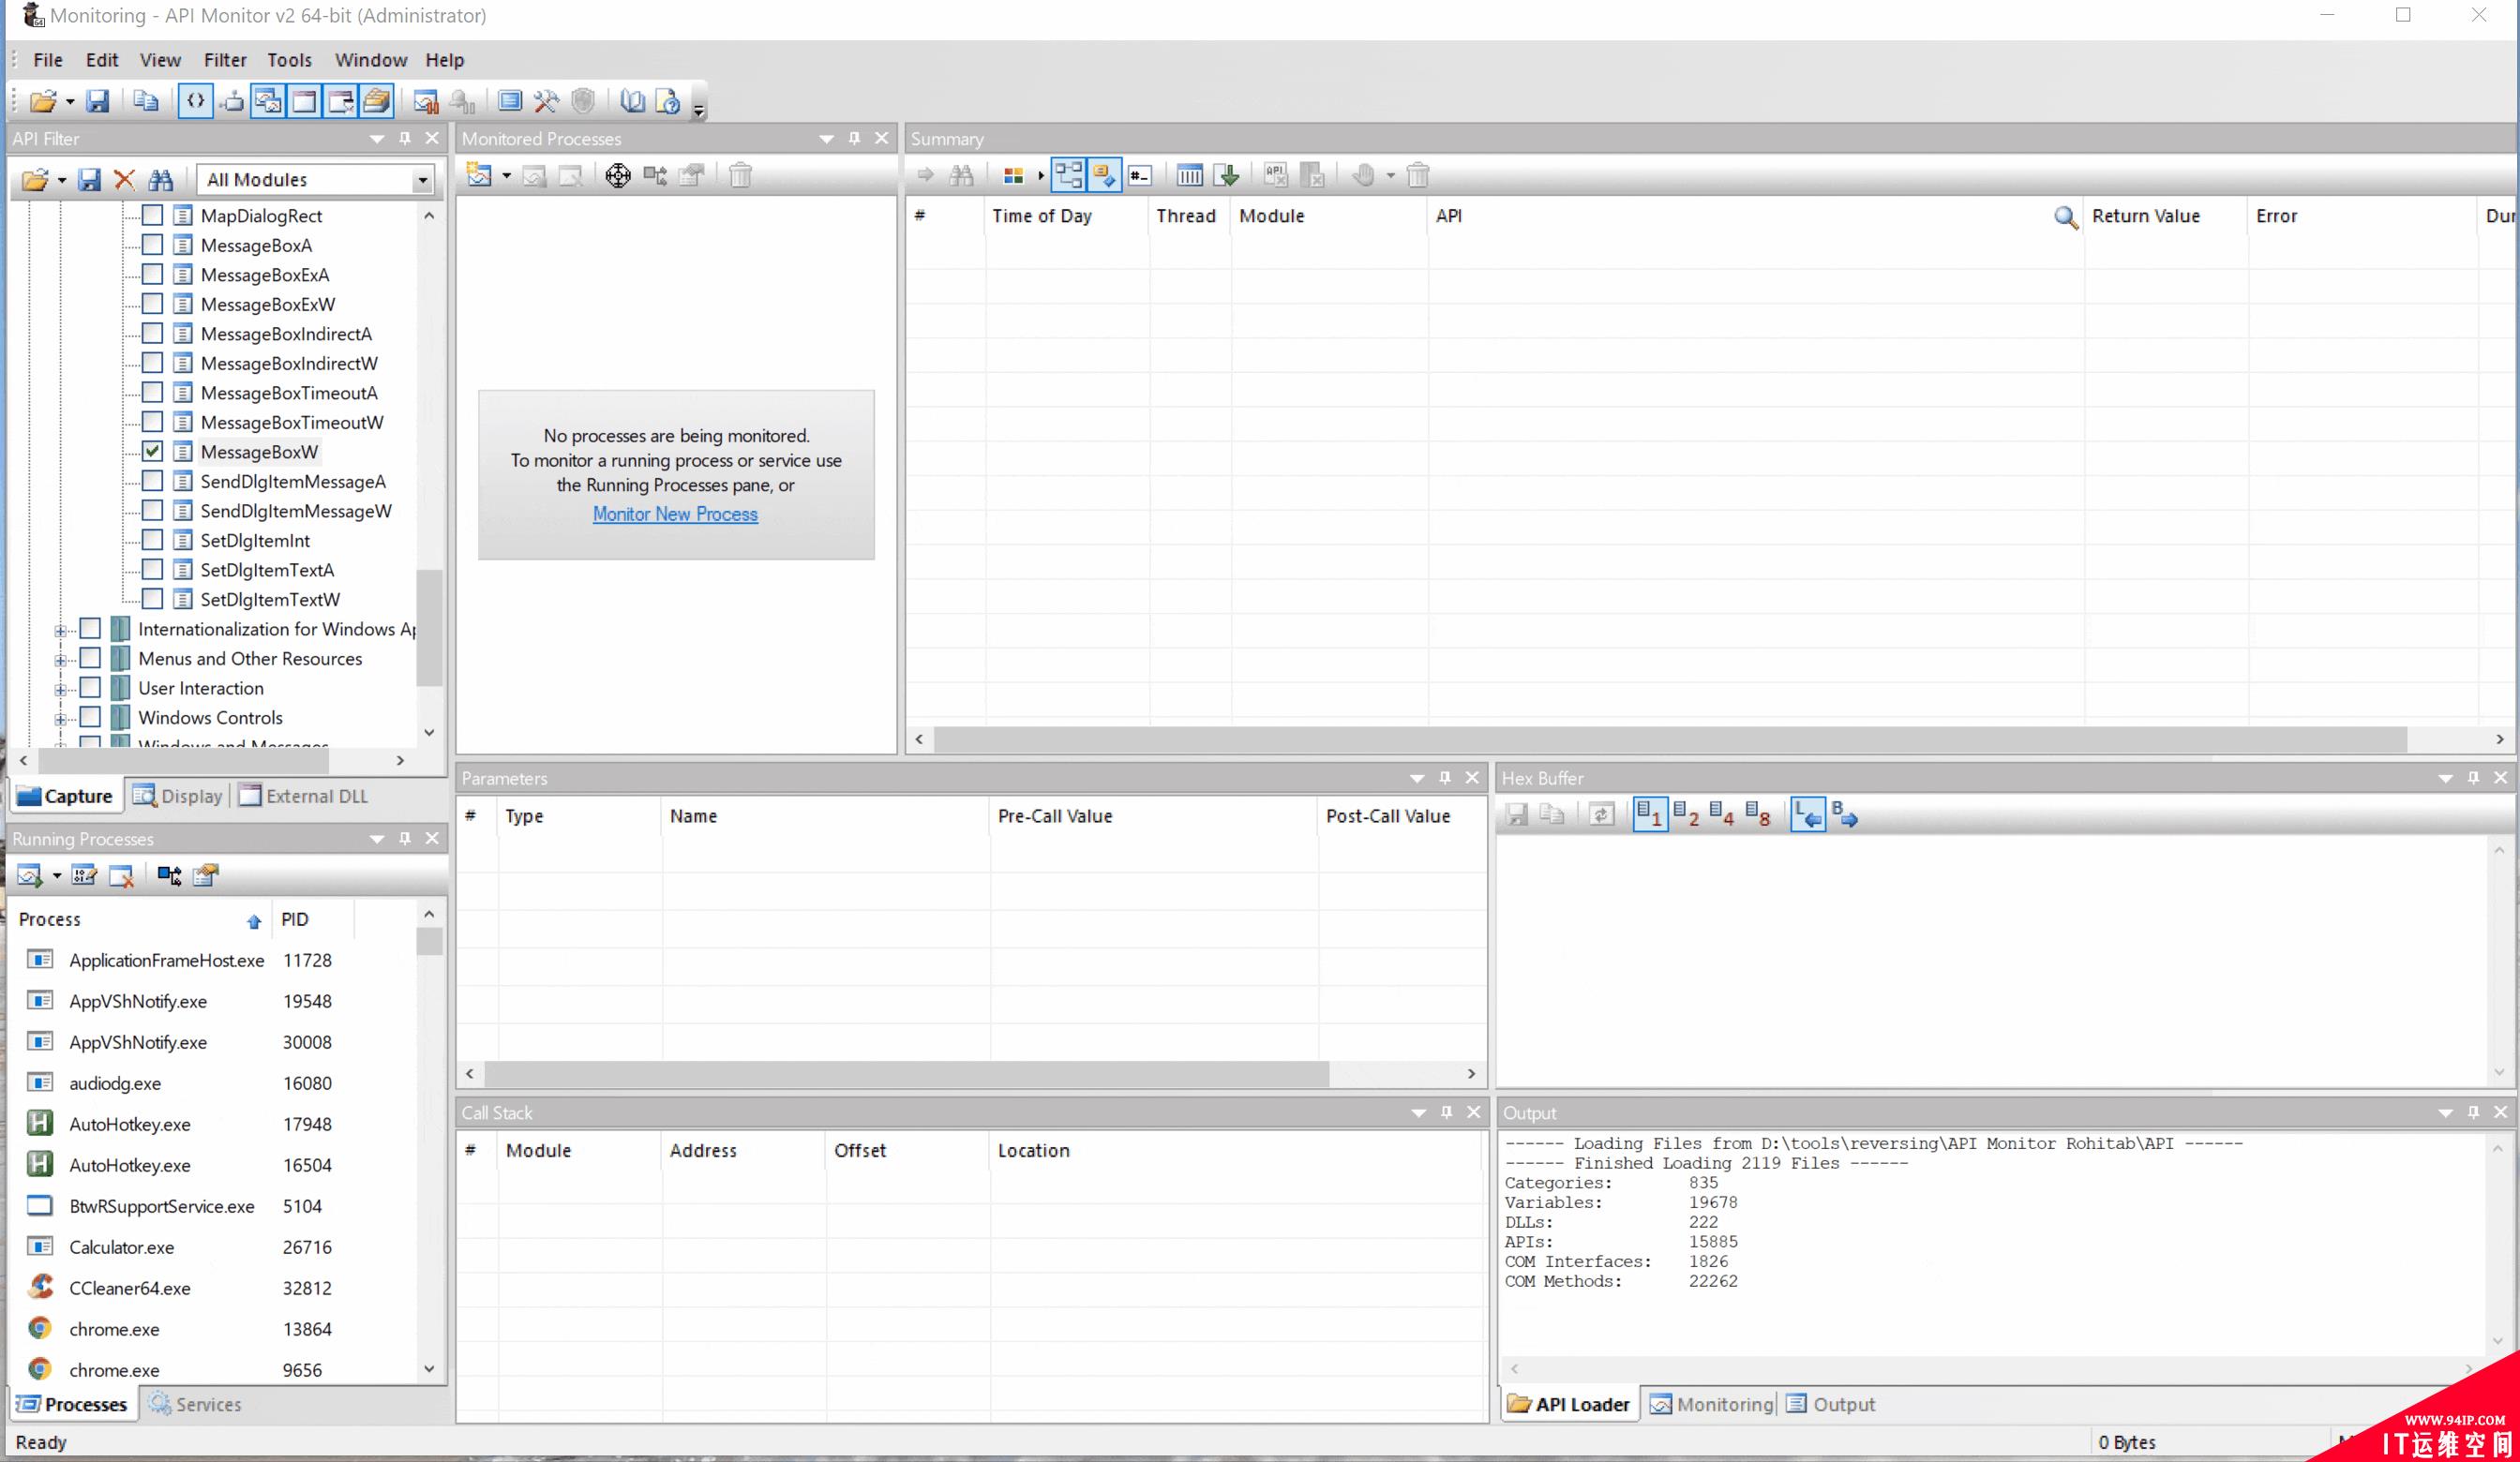Click the little-endian icon in Hex Buffer
The width and height of the screenshot is (2520, 1462).
pyautogui.click(x=1808, y=815)
